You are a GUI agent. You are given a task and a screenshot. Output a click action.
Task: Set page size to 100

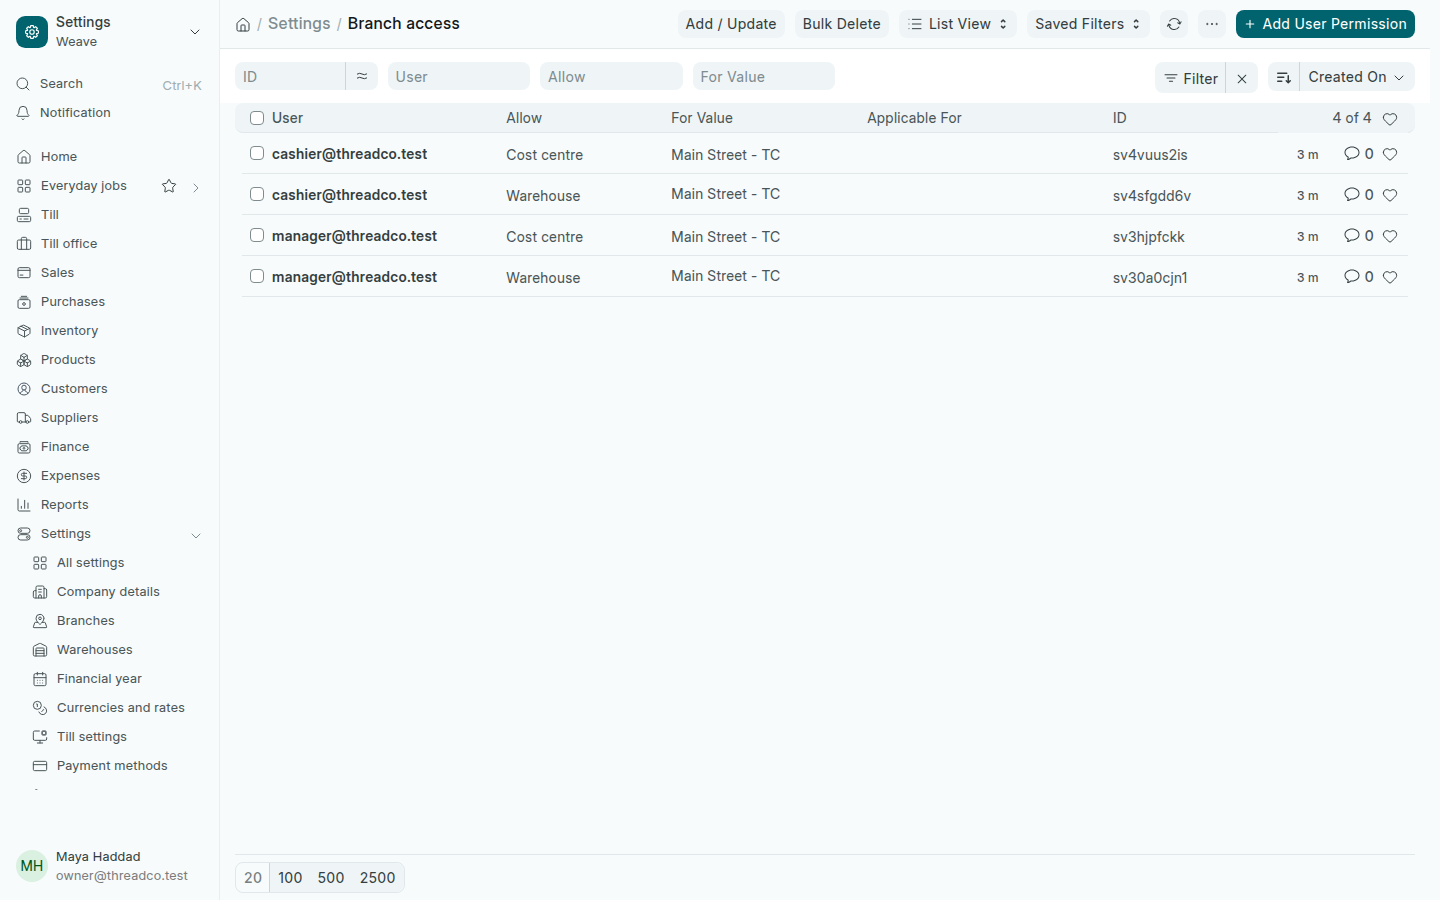(x=290, y=878)
